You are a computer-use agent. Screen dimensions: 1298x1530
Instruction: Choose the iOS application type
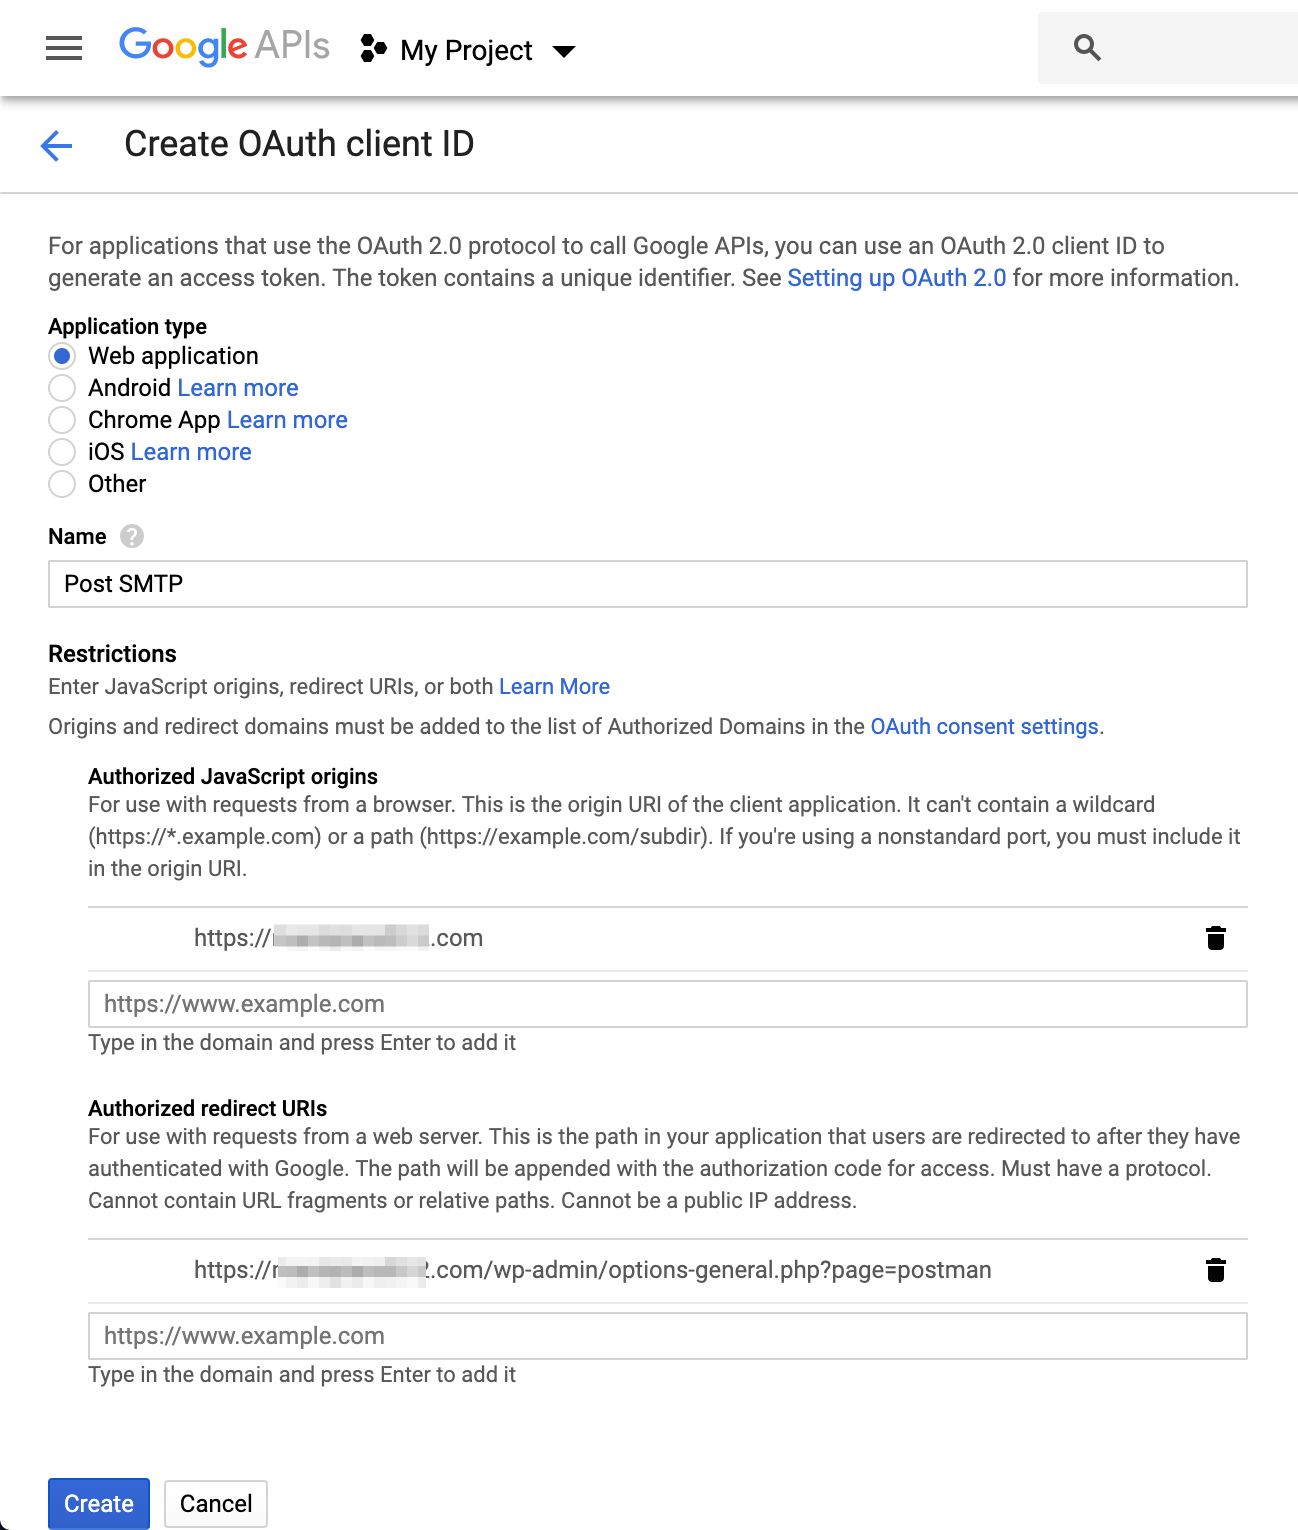click(x=62, y=452)
